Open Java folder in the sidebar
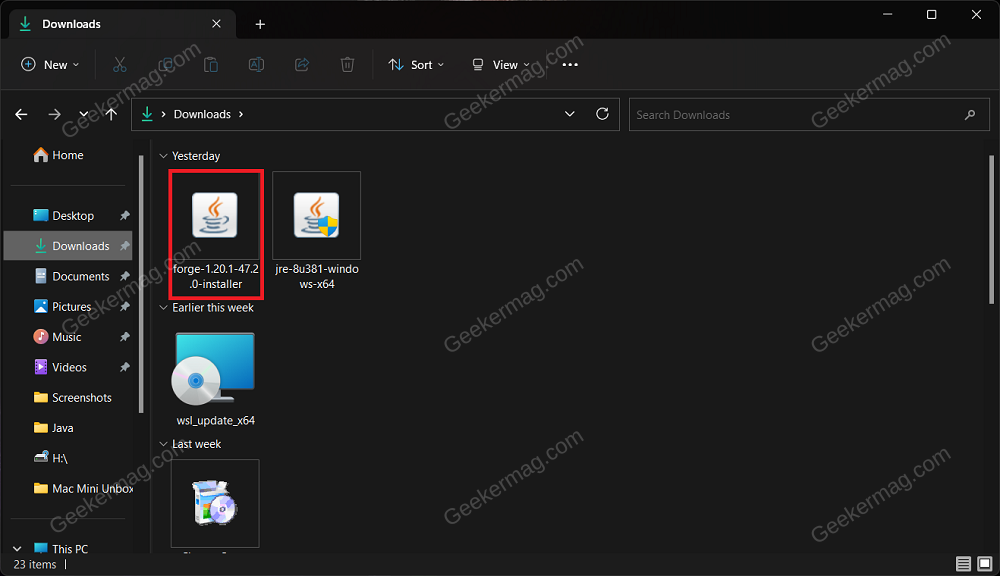Screen dimensions: 1000x576 [68, 427]
